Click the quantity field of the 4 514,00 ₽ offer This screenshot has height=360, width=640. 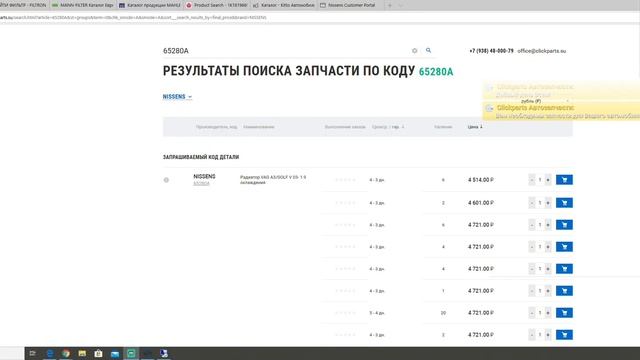540,180
